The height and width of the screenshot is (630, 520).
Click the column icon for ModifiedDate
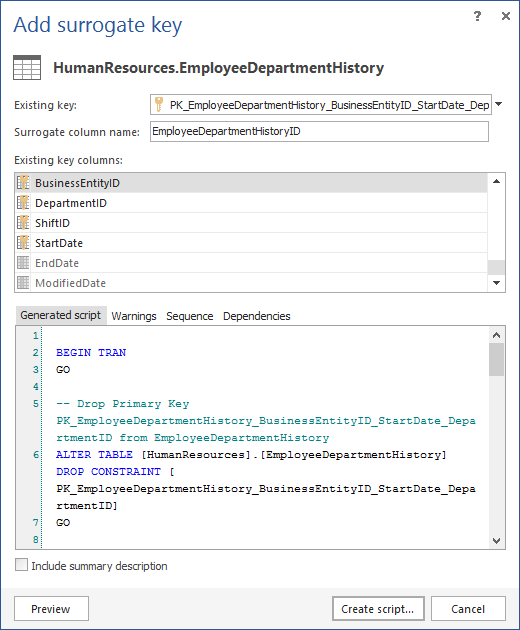click(x=23, y=283)
